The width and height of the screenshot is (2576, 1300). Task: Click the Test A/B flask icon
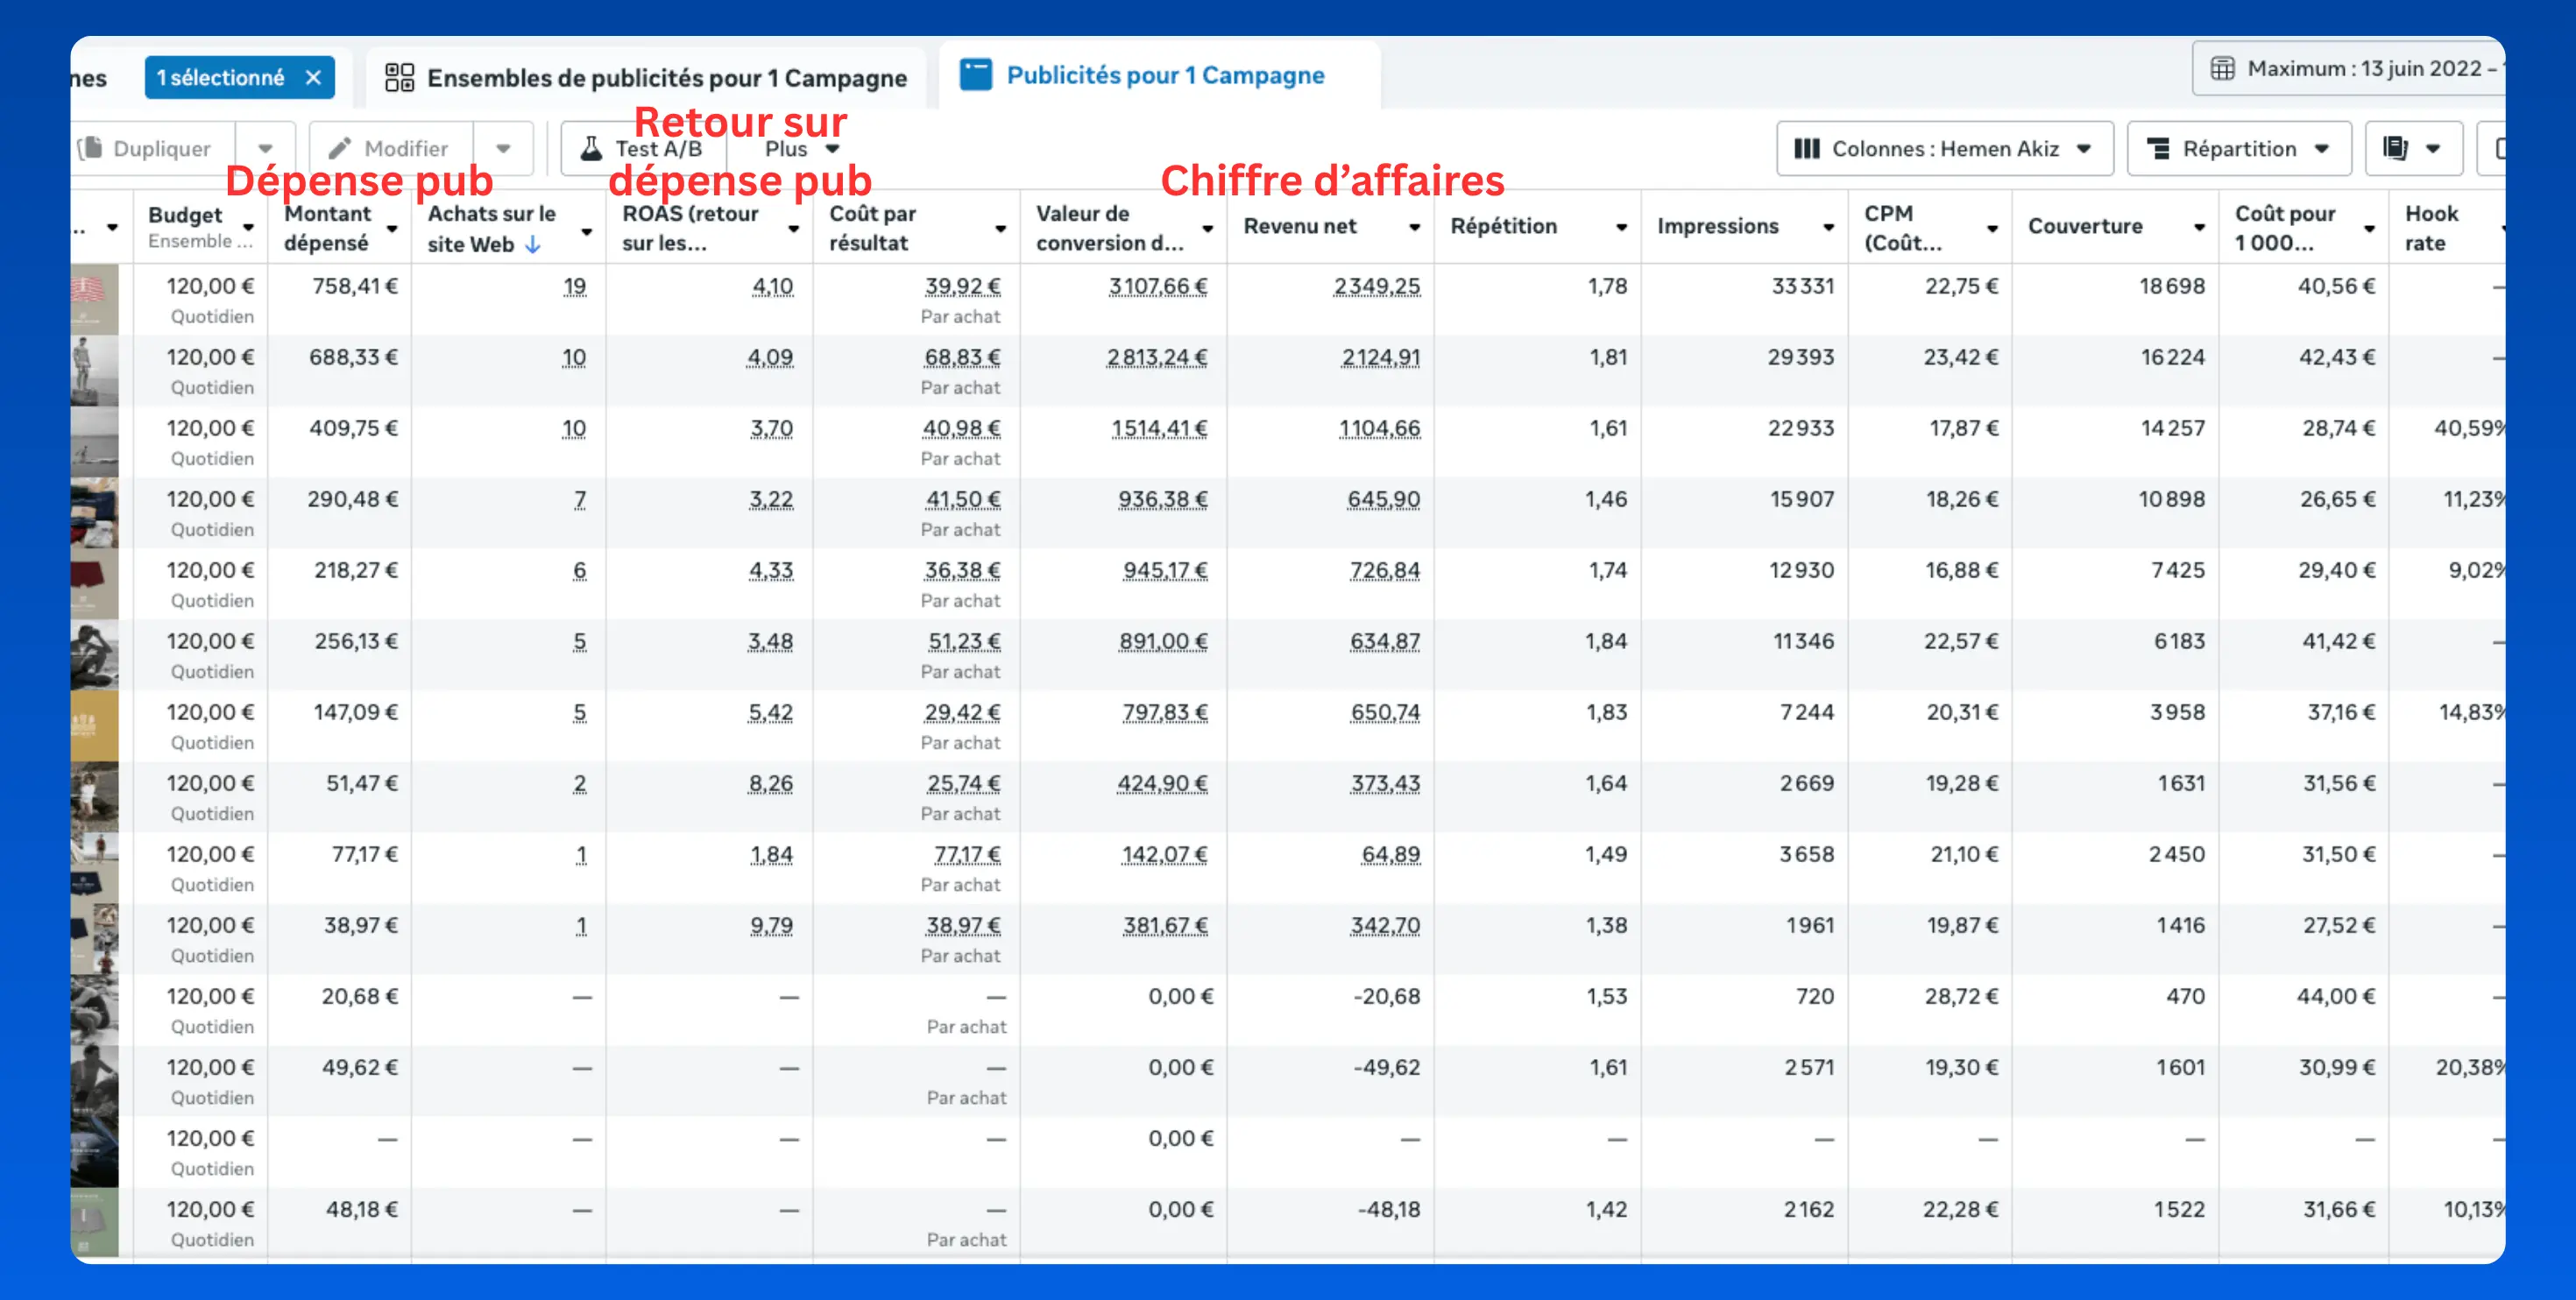(x=591, y=148)
